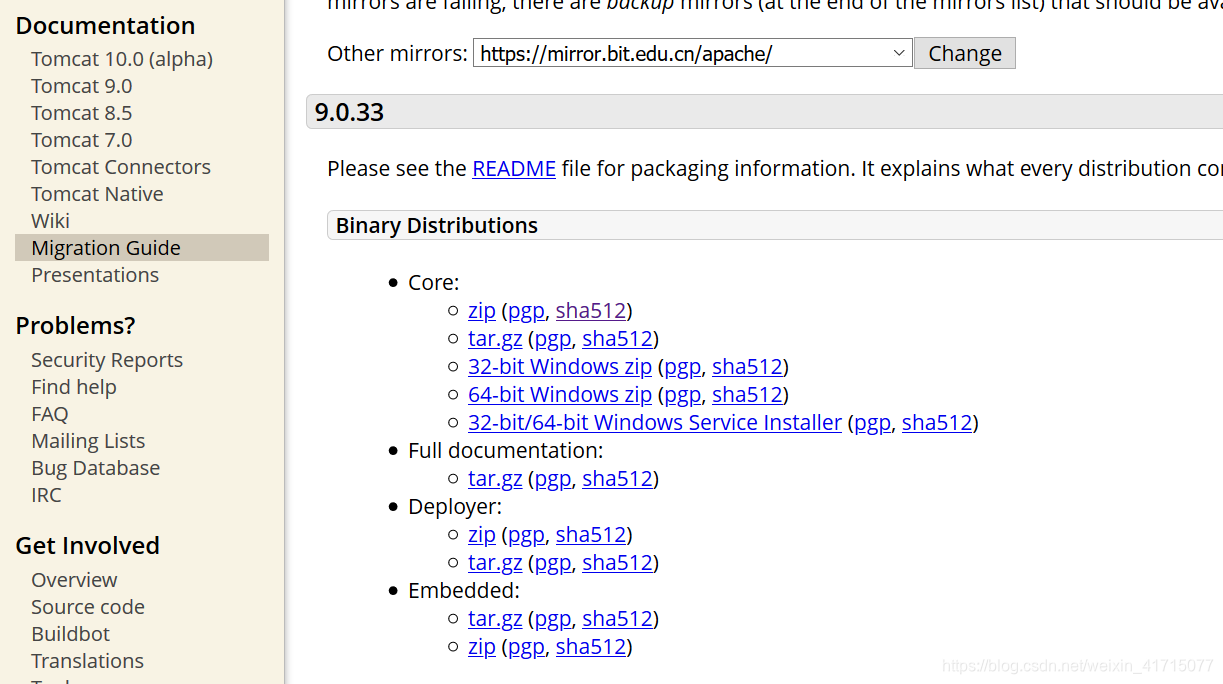Open the IRC sidebar link
The width and height of the screenshot is (1223, 684).
click(x=46, y=495)
